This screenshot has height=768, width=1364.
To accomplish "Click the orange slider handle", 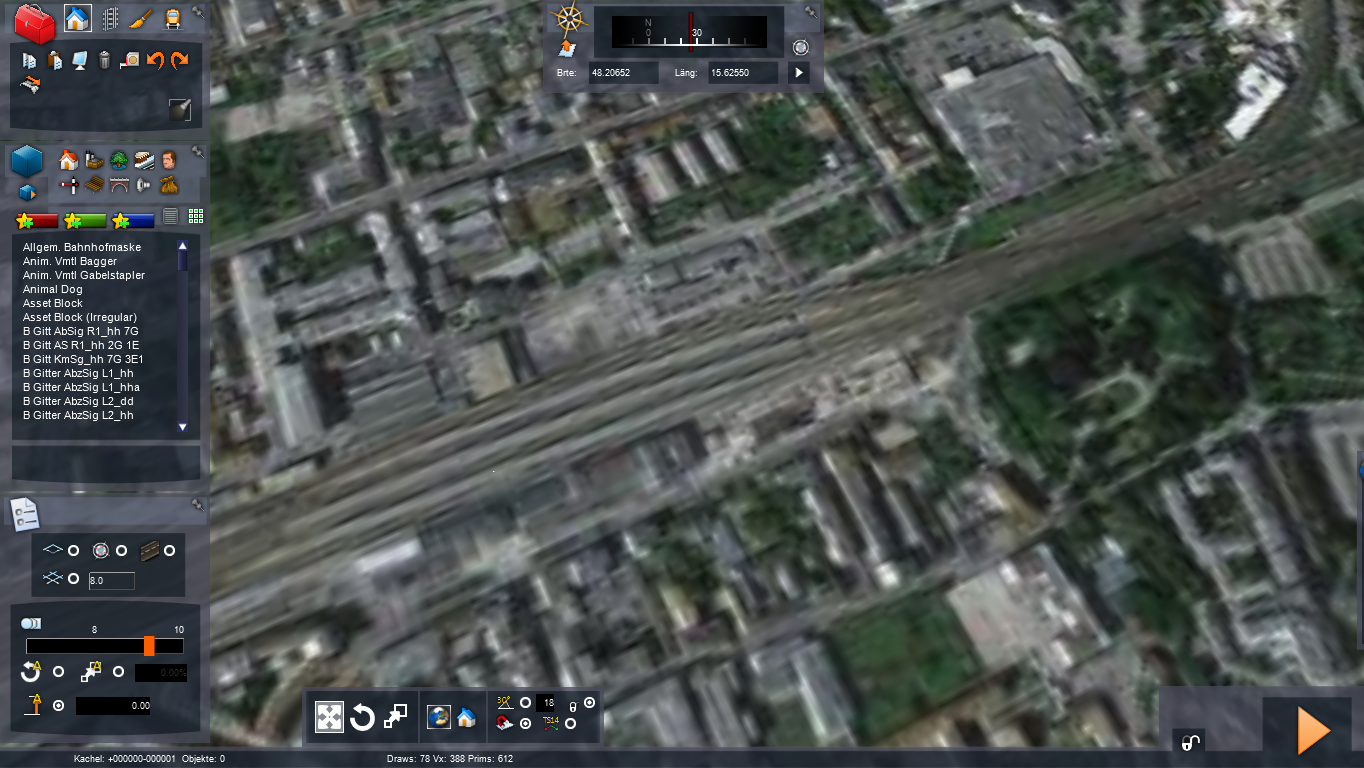I will tap(149, 646).
